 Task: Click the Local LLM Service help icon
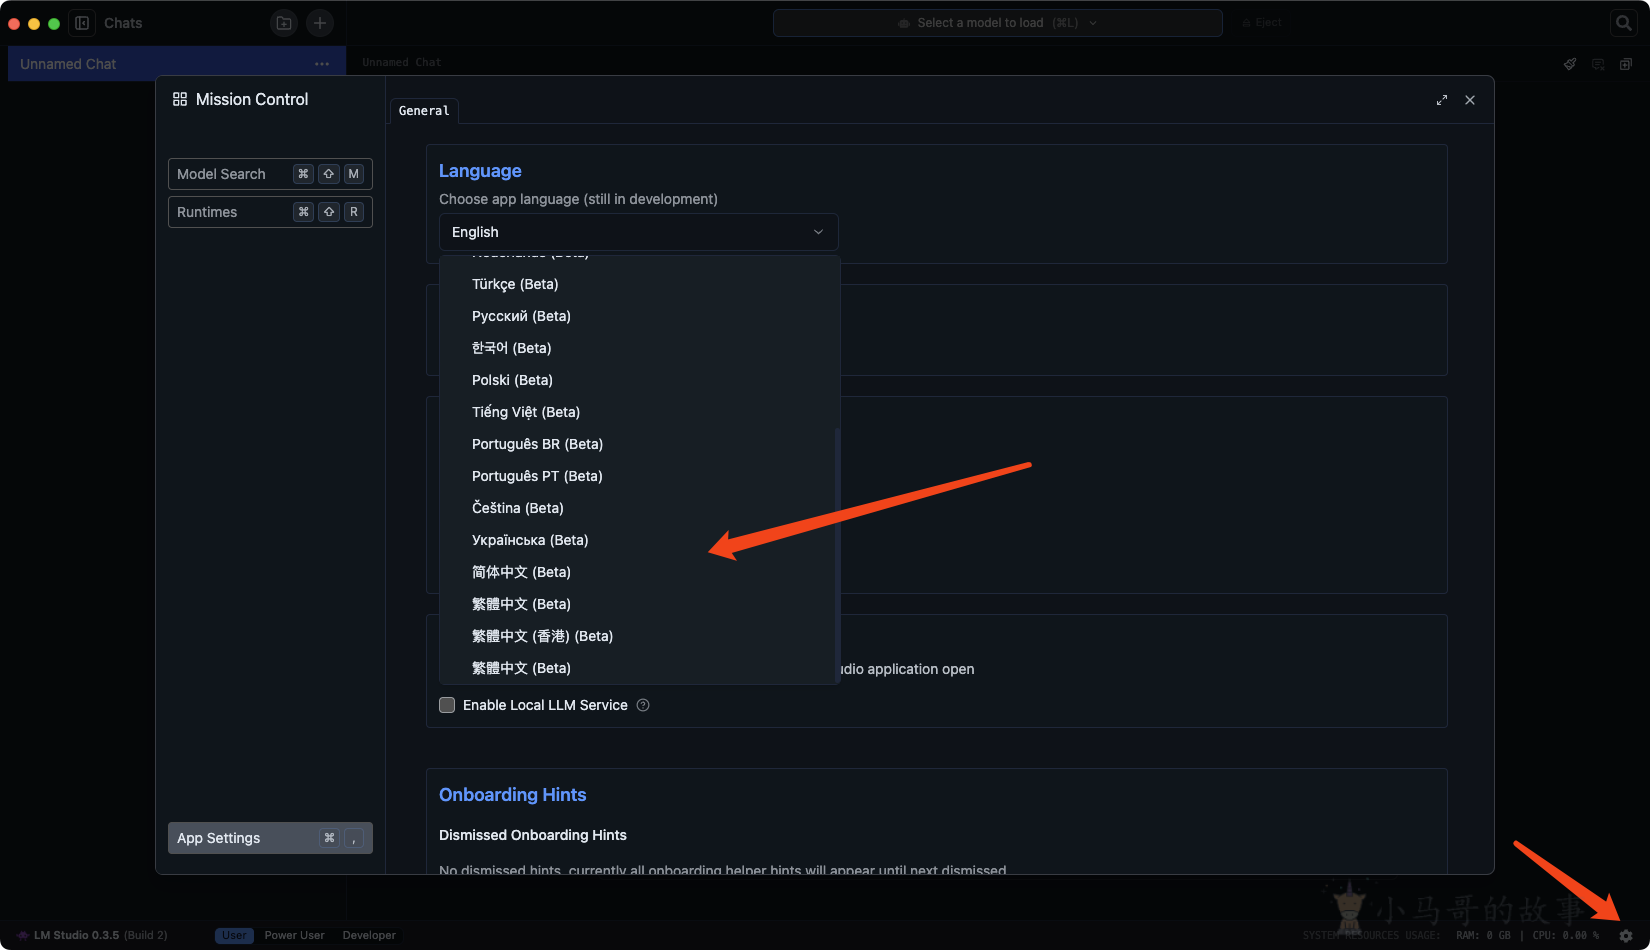point(643,705)
